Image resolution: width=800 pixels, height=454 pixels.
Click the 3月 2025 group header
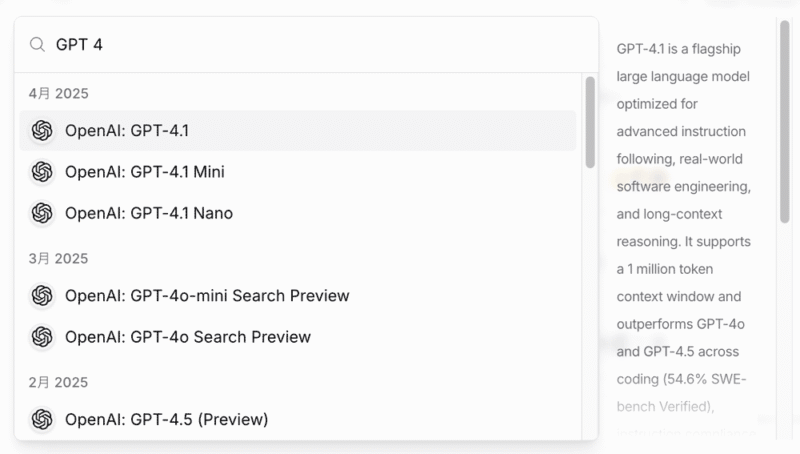[x=58, y=259]
